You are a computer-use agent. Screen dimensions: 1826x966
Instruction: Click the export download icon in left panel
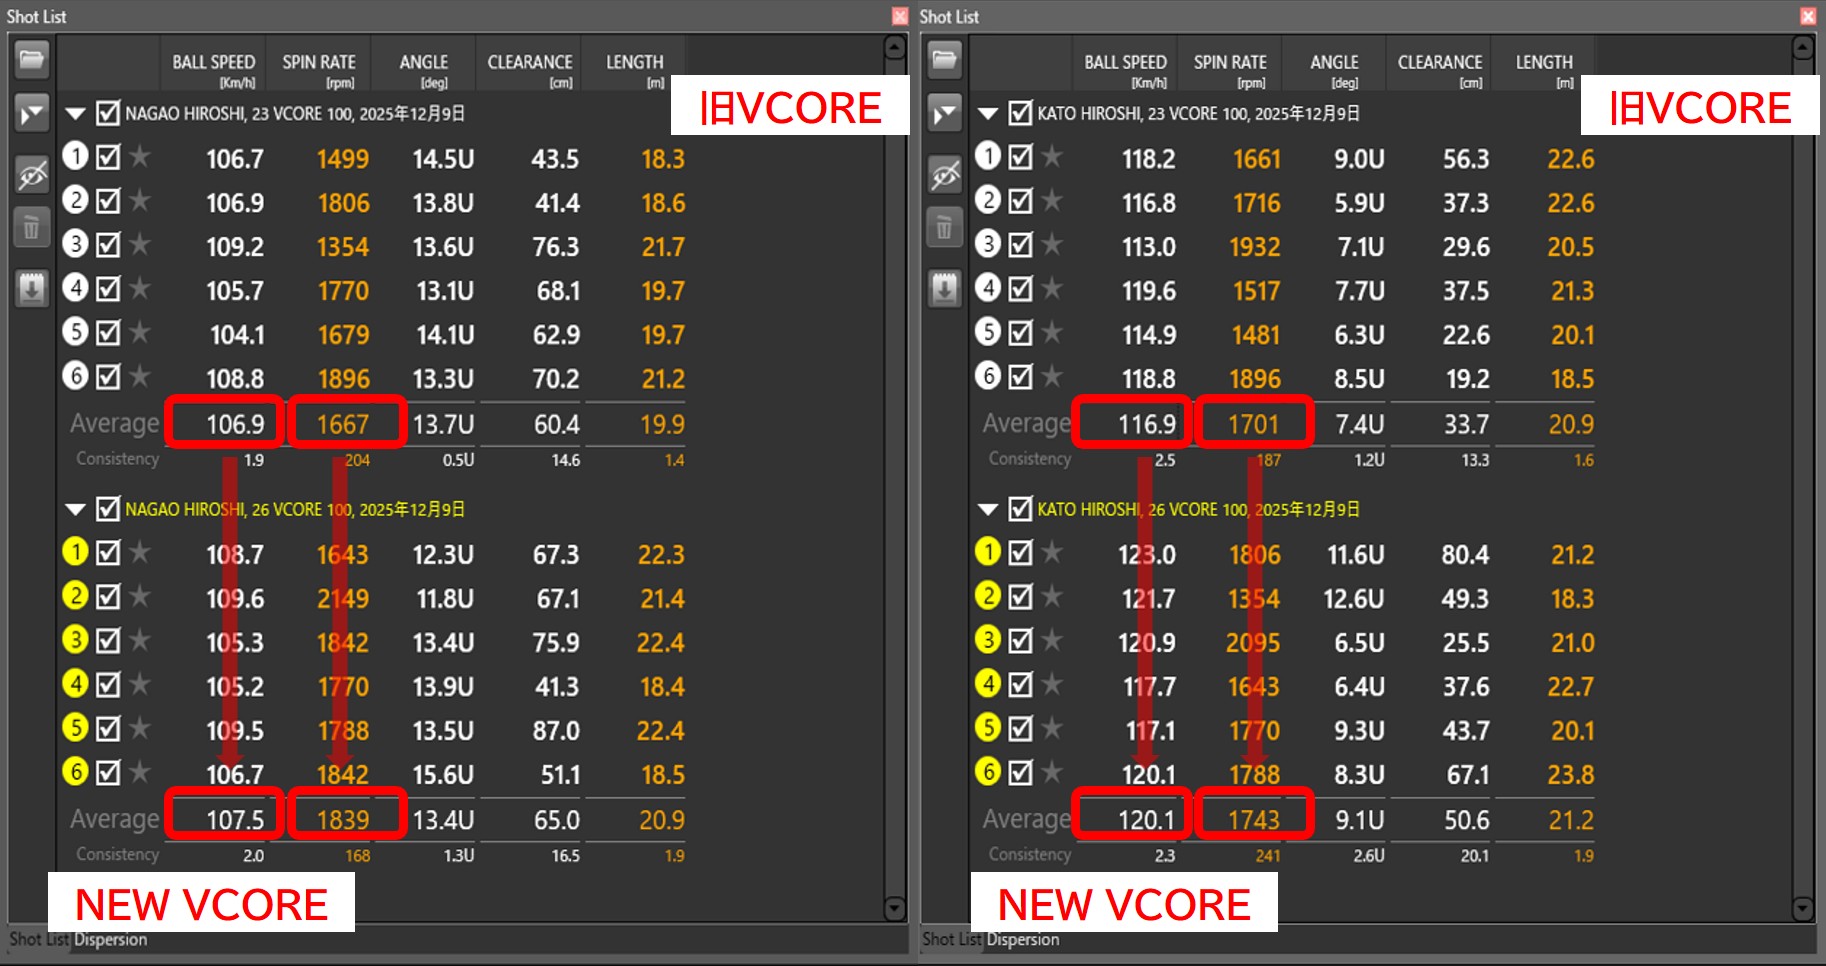coord(32,289)
